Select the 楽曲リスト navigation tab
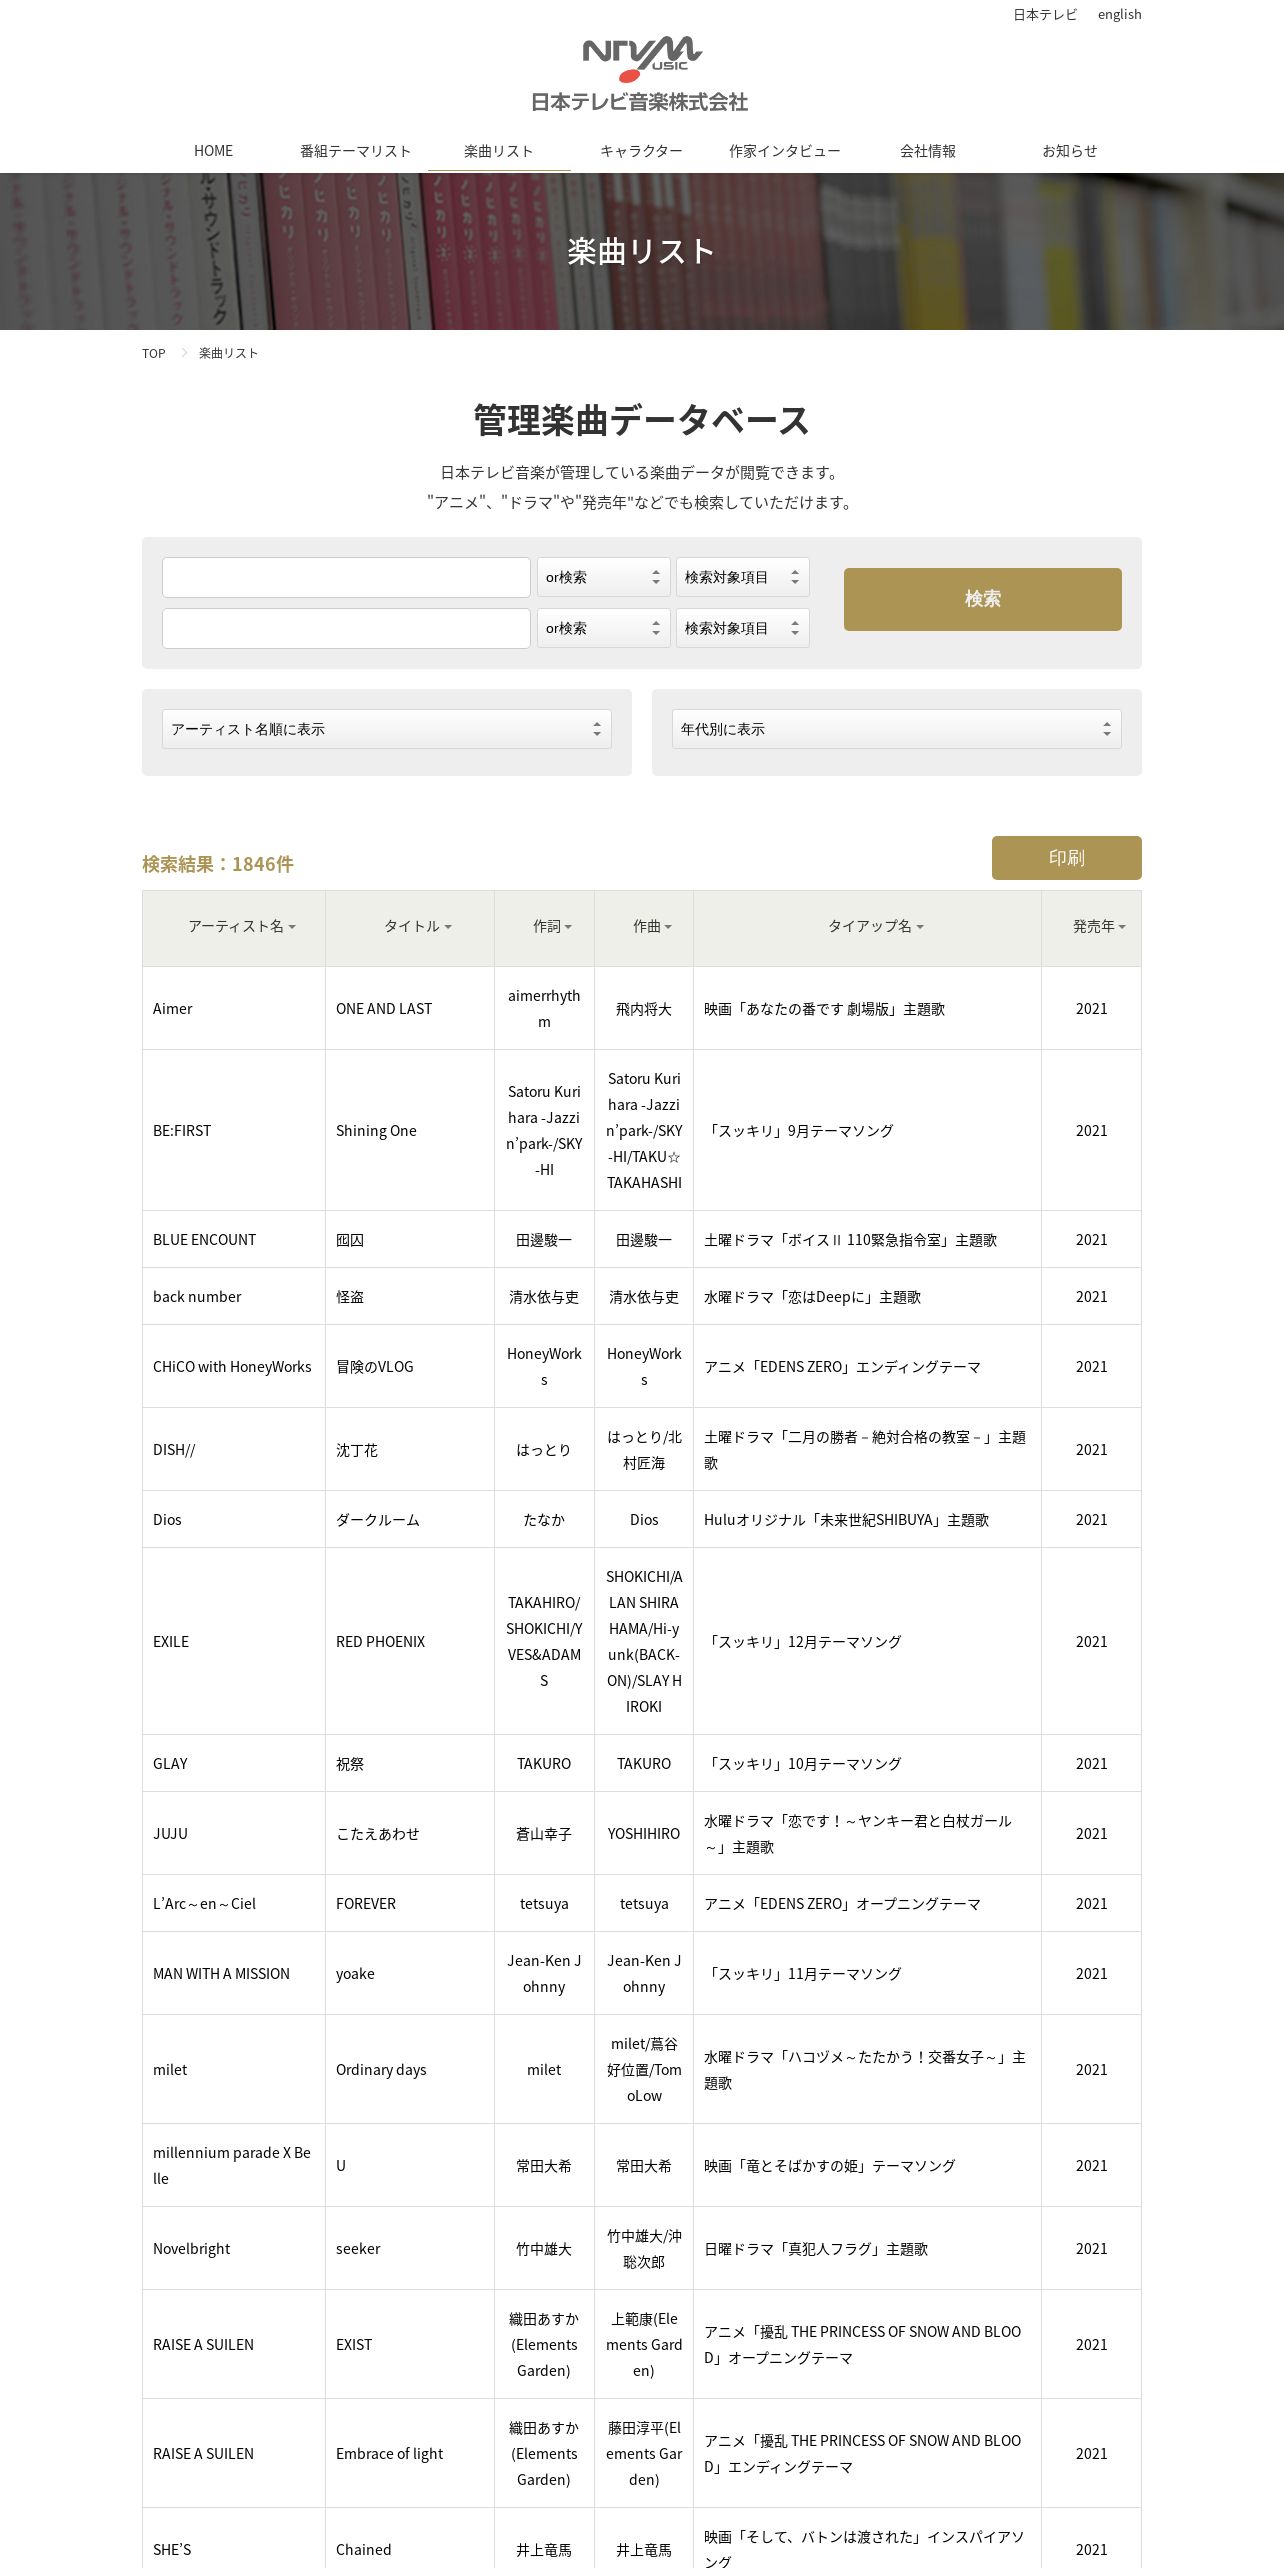Image resolution: width=1284 pixels, height=2568 pixels. [499, 151]
